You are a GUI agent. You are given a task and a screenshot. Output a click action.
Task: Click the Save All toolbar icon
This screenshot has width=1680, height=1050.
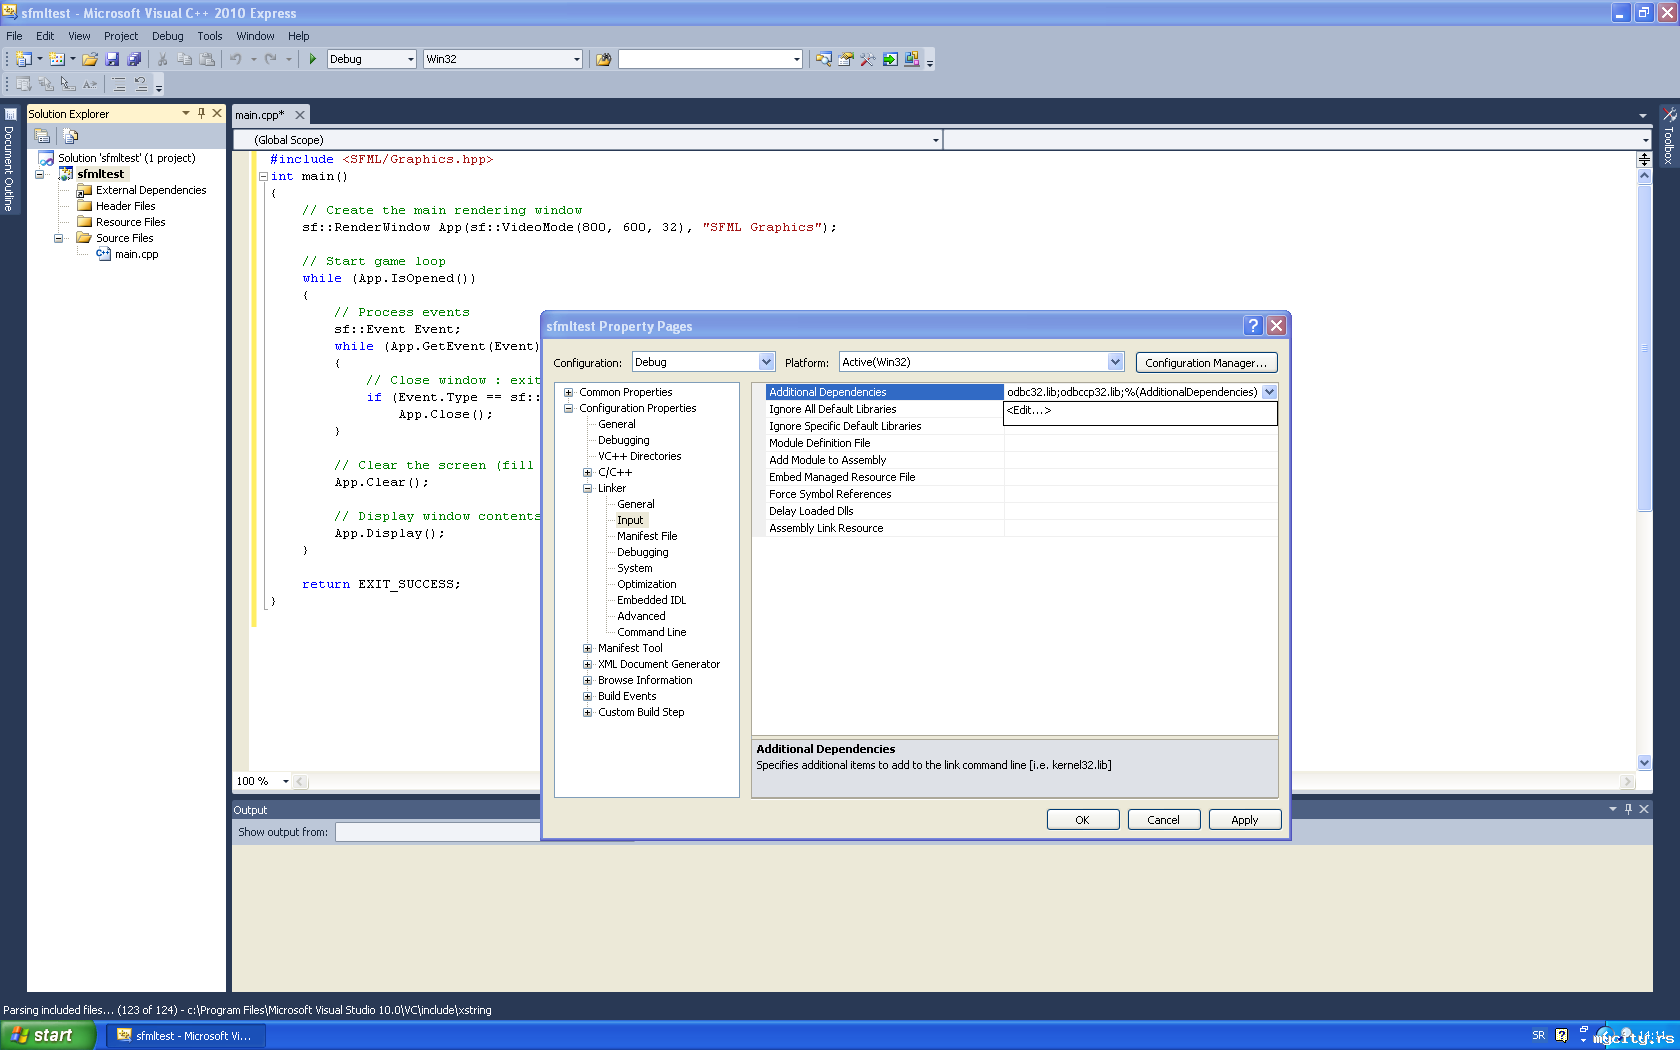[134, 59]
